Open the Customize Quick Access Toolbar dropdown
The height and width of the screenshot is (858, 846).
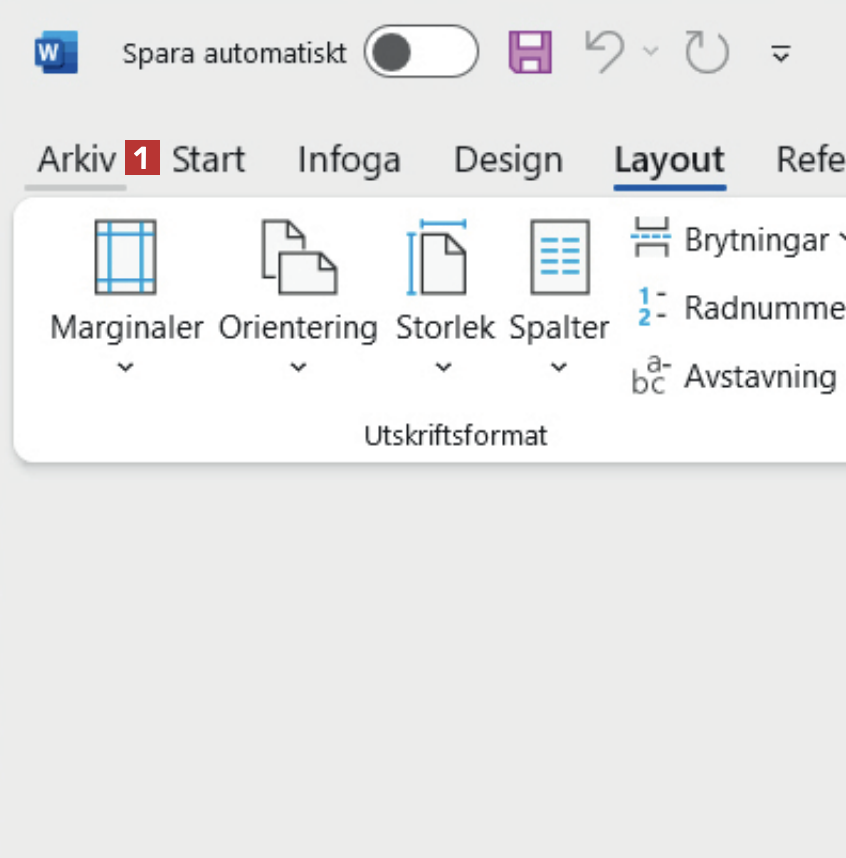(x=782, y=53)
